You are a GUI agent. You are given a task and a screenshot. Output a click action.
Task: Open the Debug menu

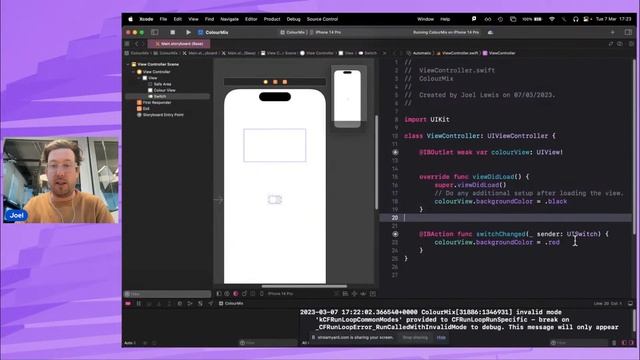293,19
